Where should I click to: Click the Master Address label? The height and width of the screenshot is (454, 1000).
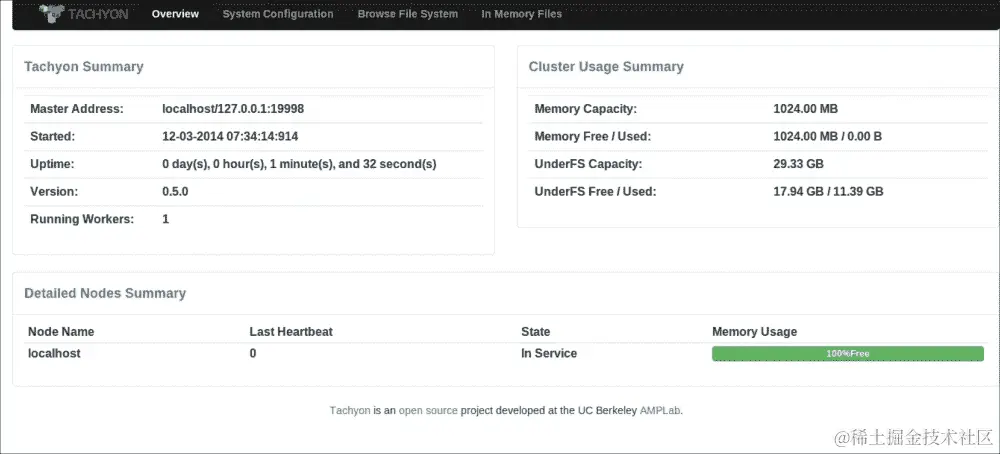(x=77, y=109)
